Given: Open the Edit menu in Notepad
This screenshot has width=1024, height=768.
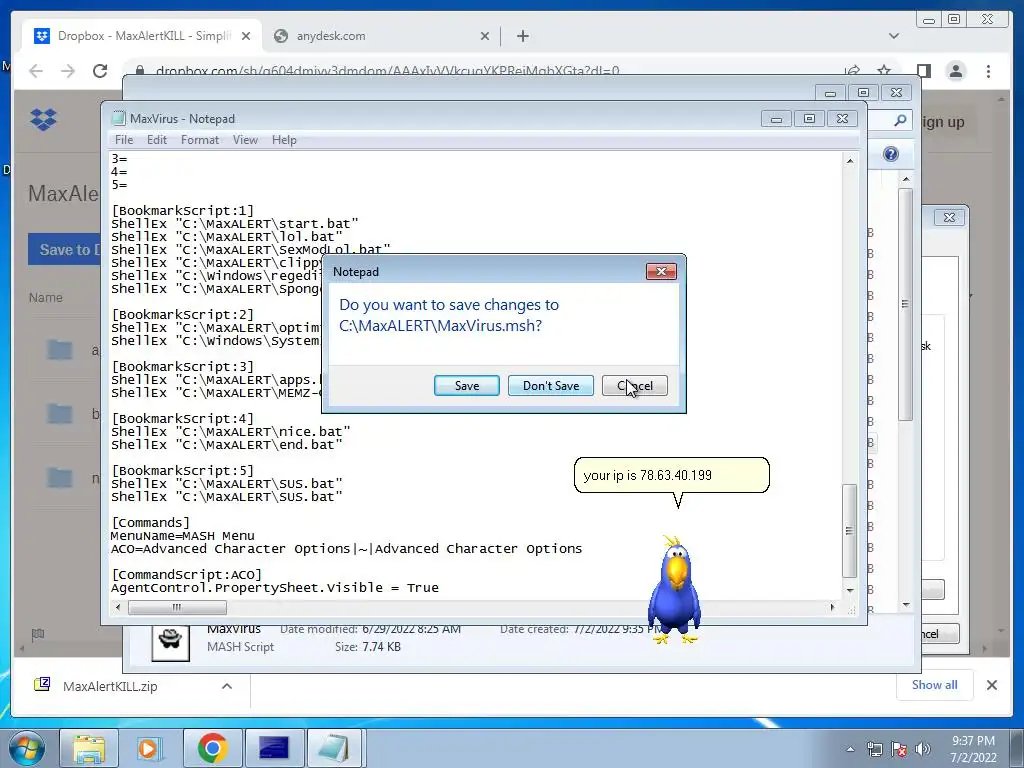Looking at the screenshot, I should click(x=157, y=140).
